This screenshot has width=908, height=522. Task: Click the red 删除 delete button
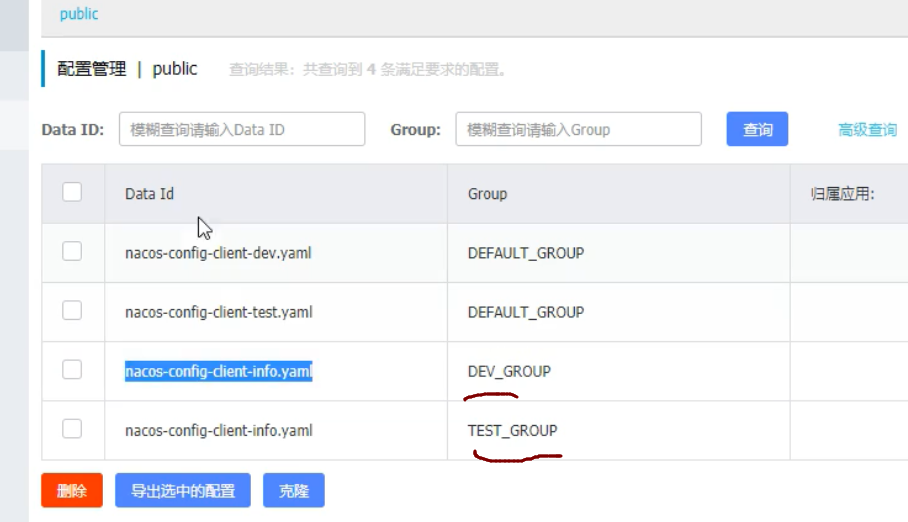click(72, 491)
